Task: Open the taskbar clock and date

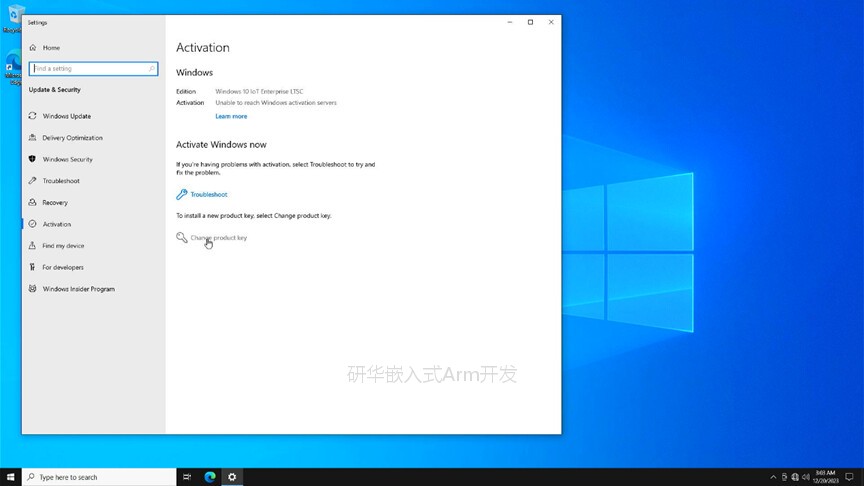Action: coord(825,477)
